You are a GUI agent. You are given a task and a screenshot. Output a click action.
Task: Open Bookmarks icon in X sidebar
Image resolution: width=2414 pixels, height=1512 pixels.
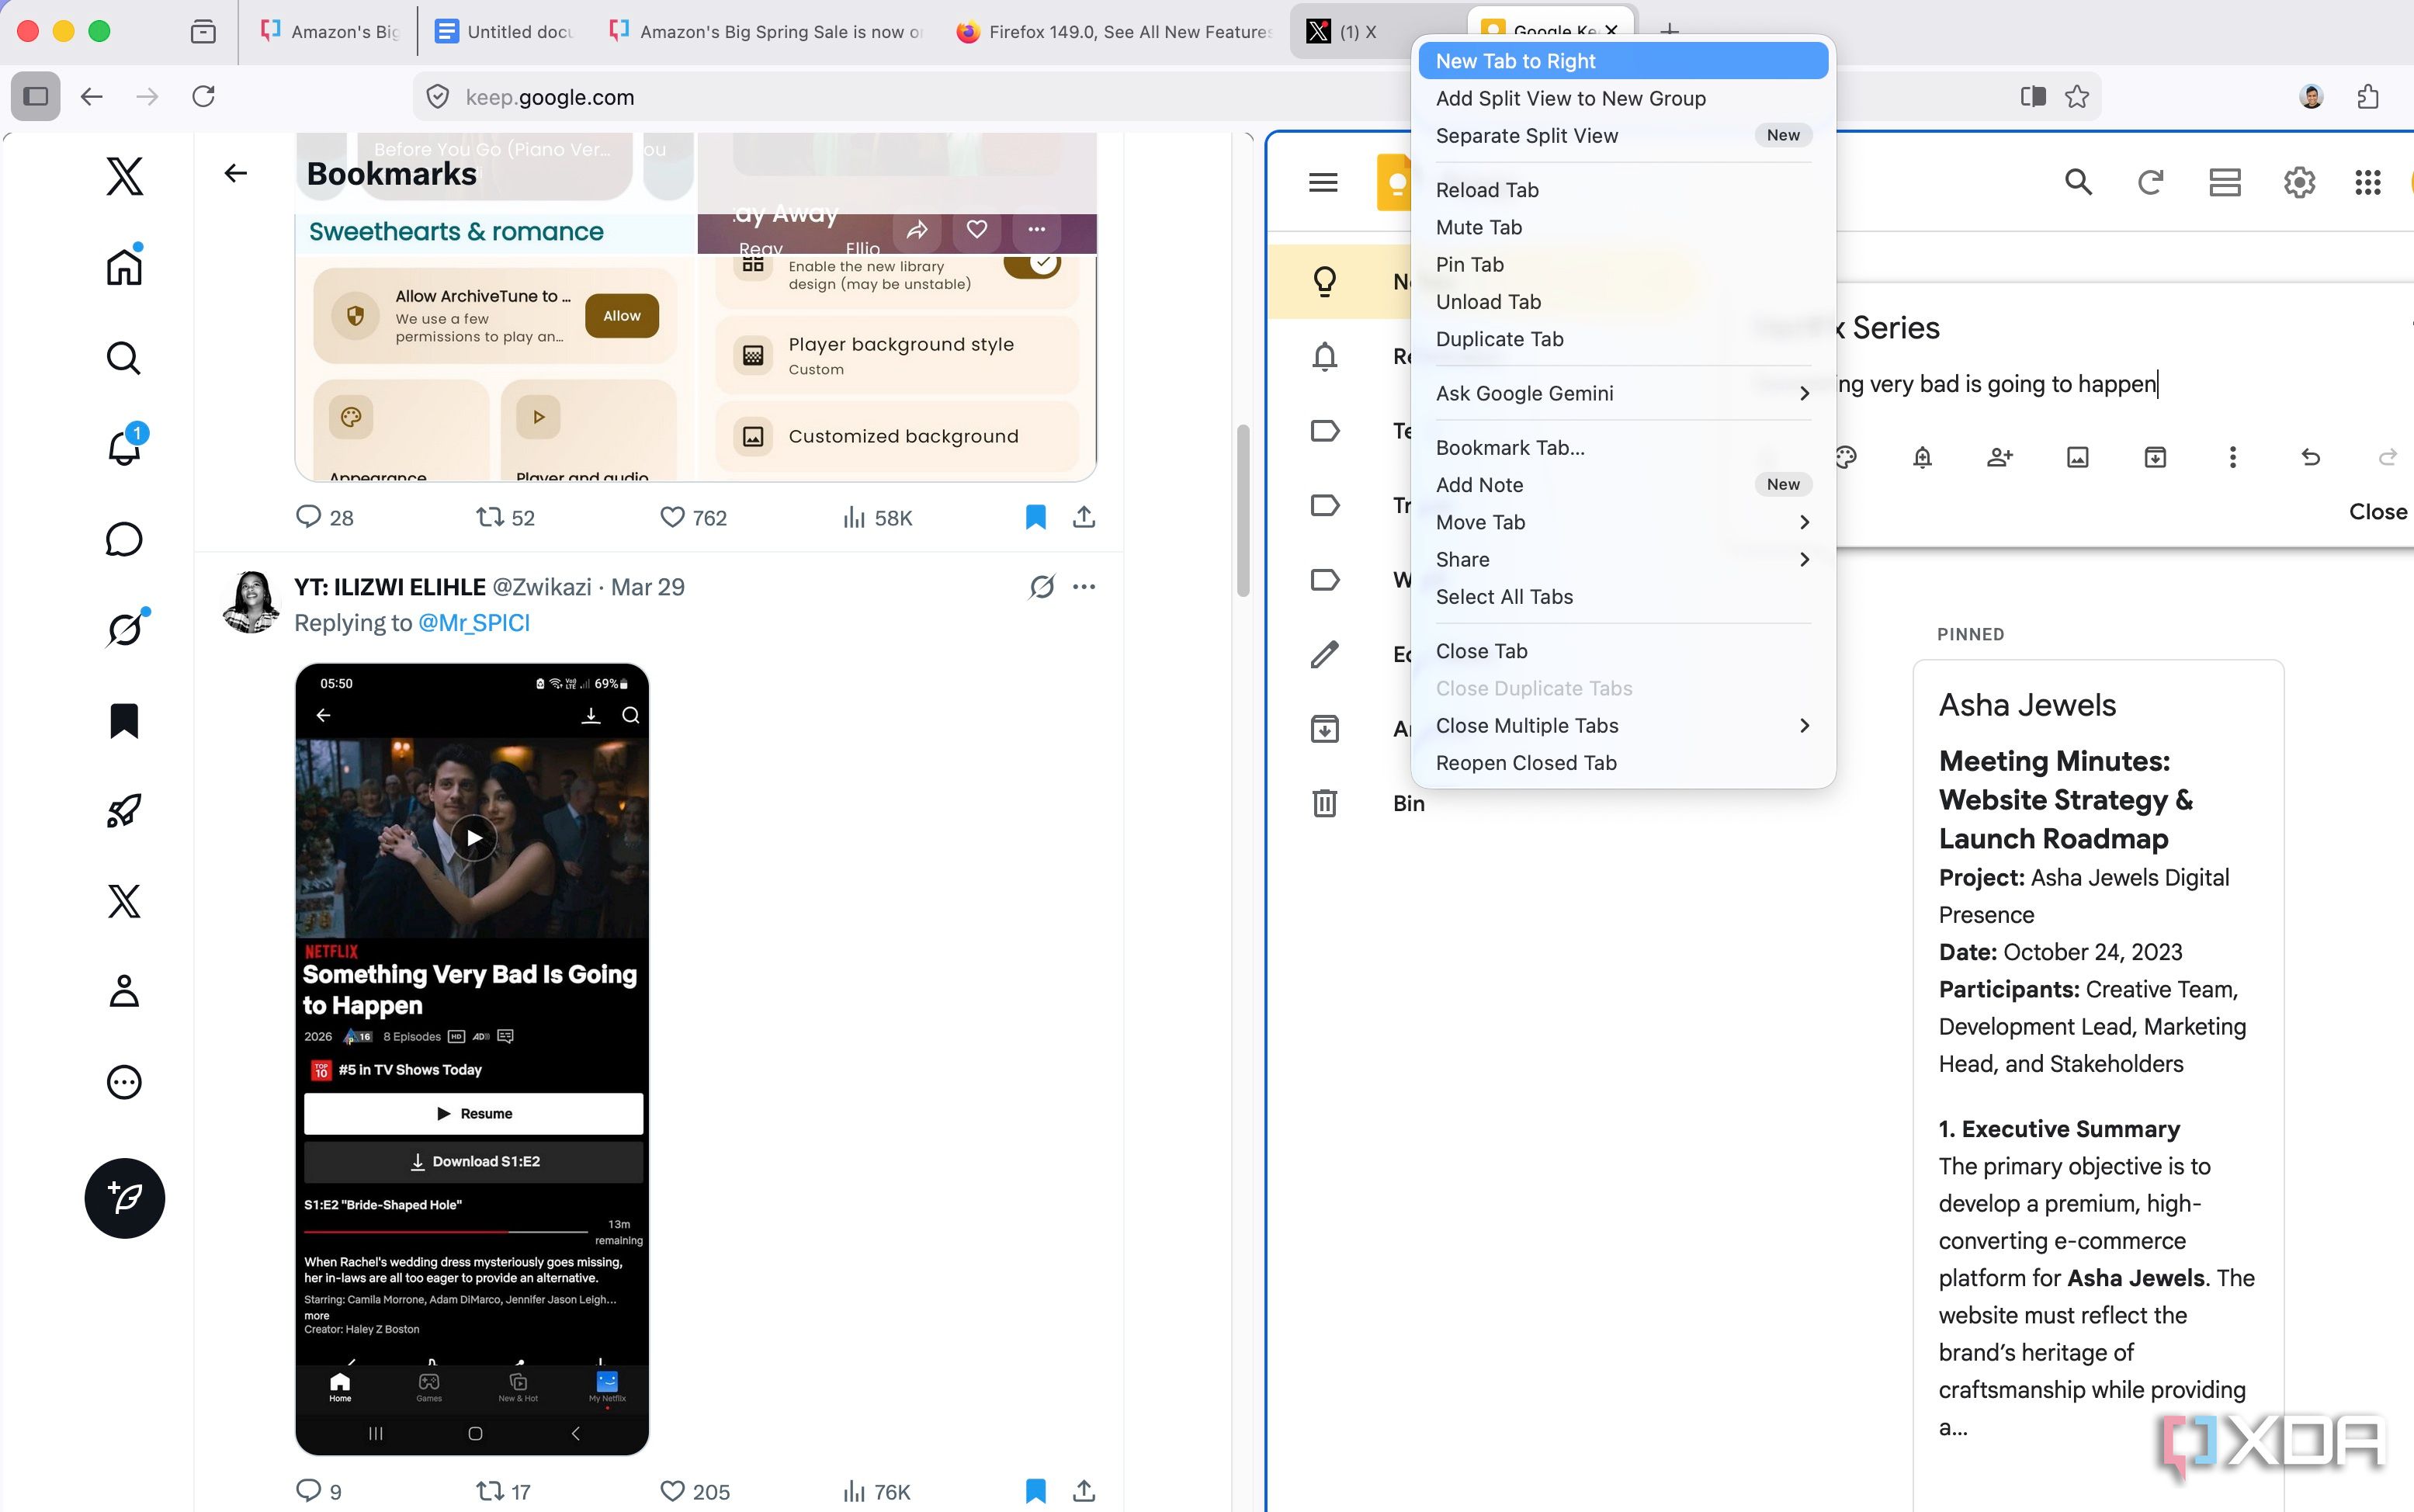124,720
